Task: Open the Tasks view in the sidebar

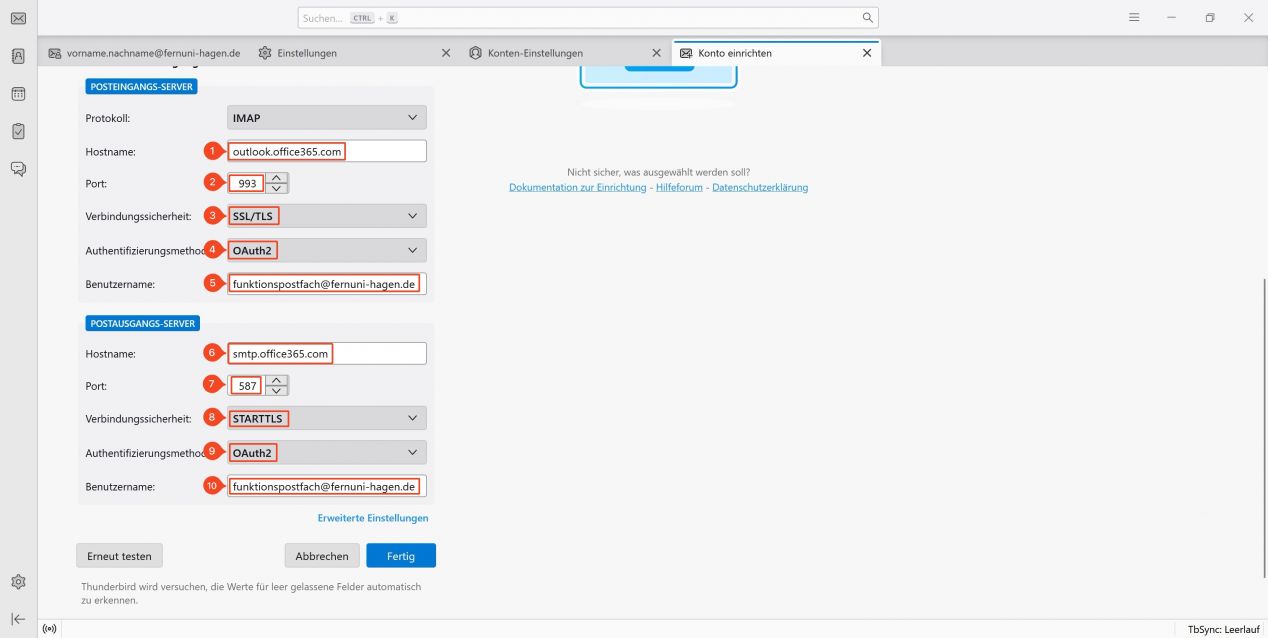Action: tap(17, 130)
